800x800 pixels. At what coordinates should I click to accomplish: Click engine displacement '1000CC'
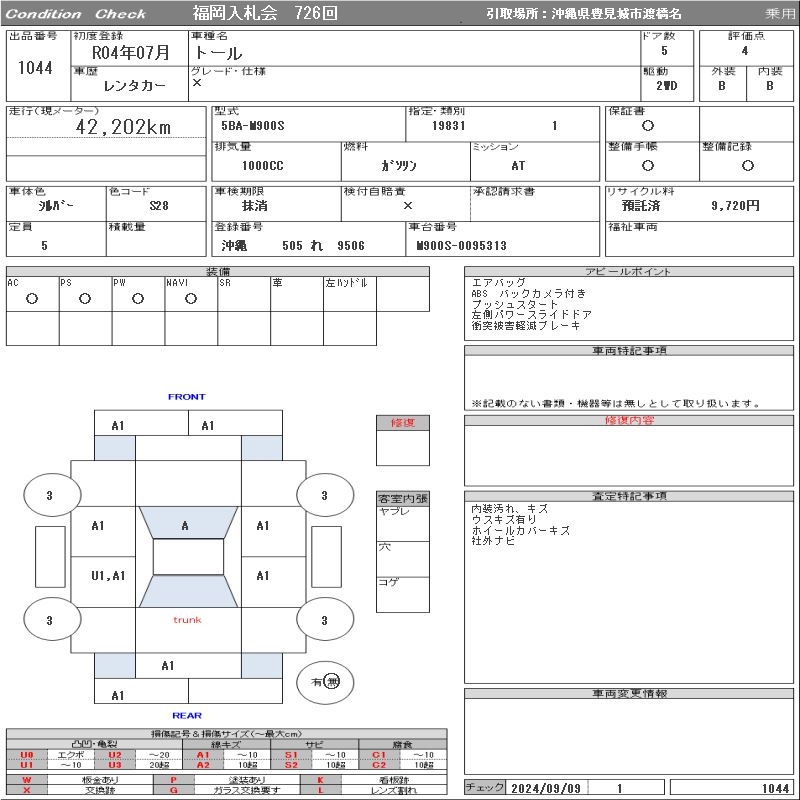click(262, 166)
